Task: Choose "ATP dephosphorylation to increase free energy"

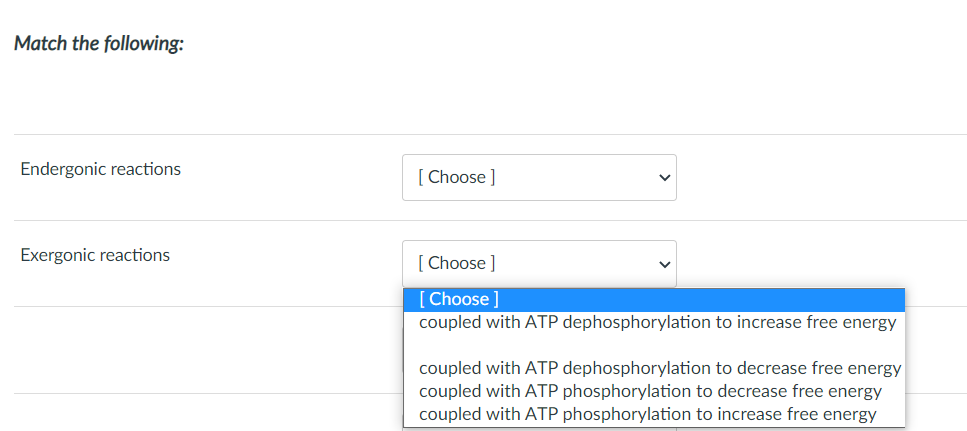Action: click(657, 323)
